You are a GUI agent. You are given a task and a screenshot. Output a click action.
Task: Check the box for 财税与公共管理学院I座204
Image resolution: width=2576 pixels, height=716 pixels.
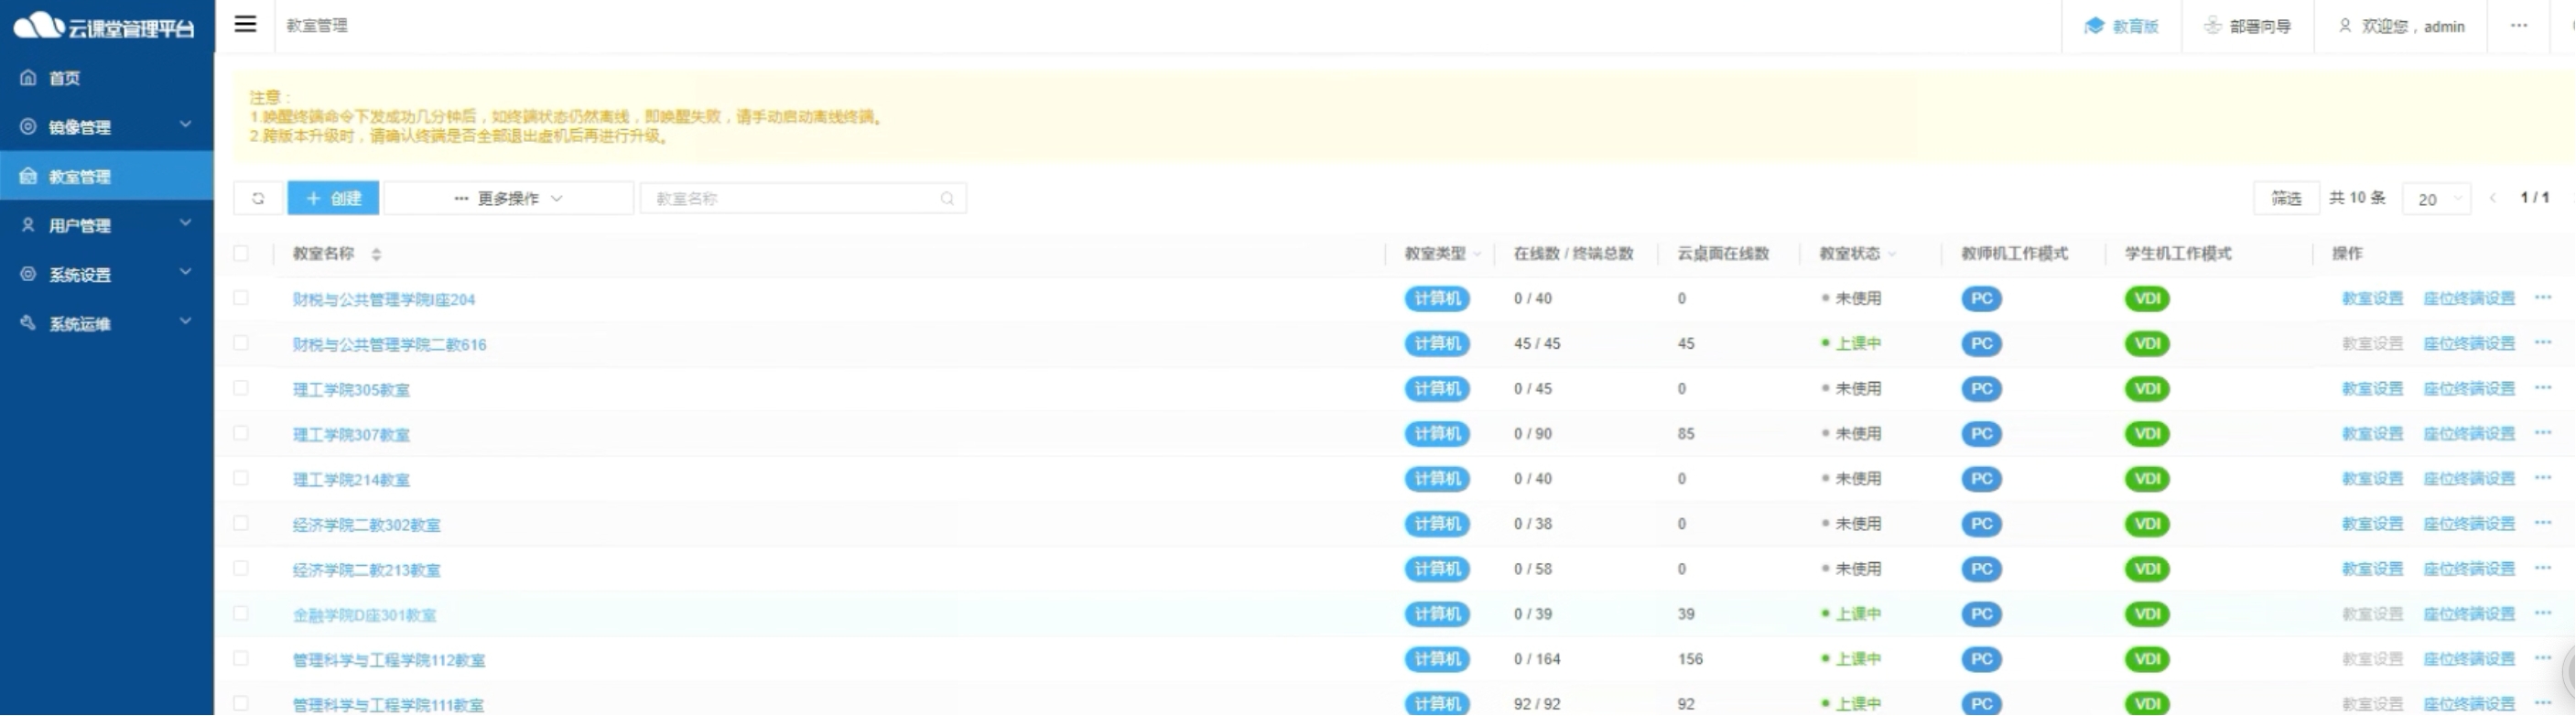click(241, 298)
